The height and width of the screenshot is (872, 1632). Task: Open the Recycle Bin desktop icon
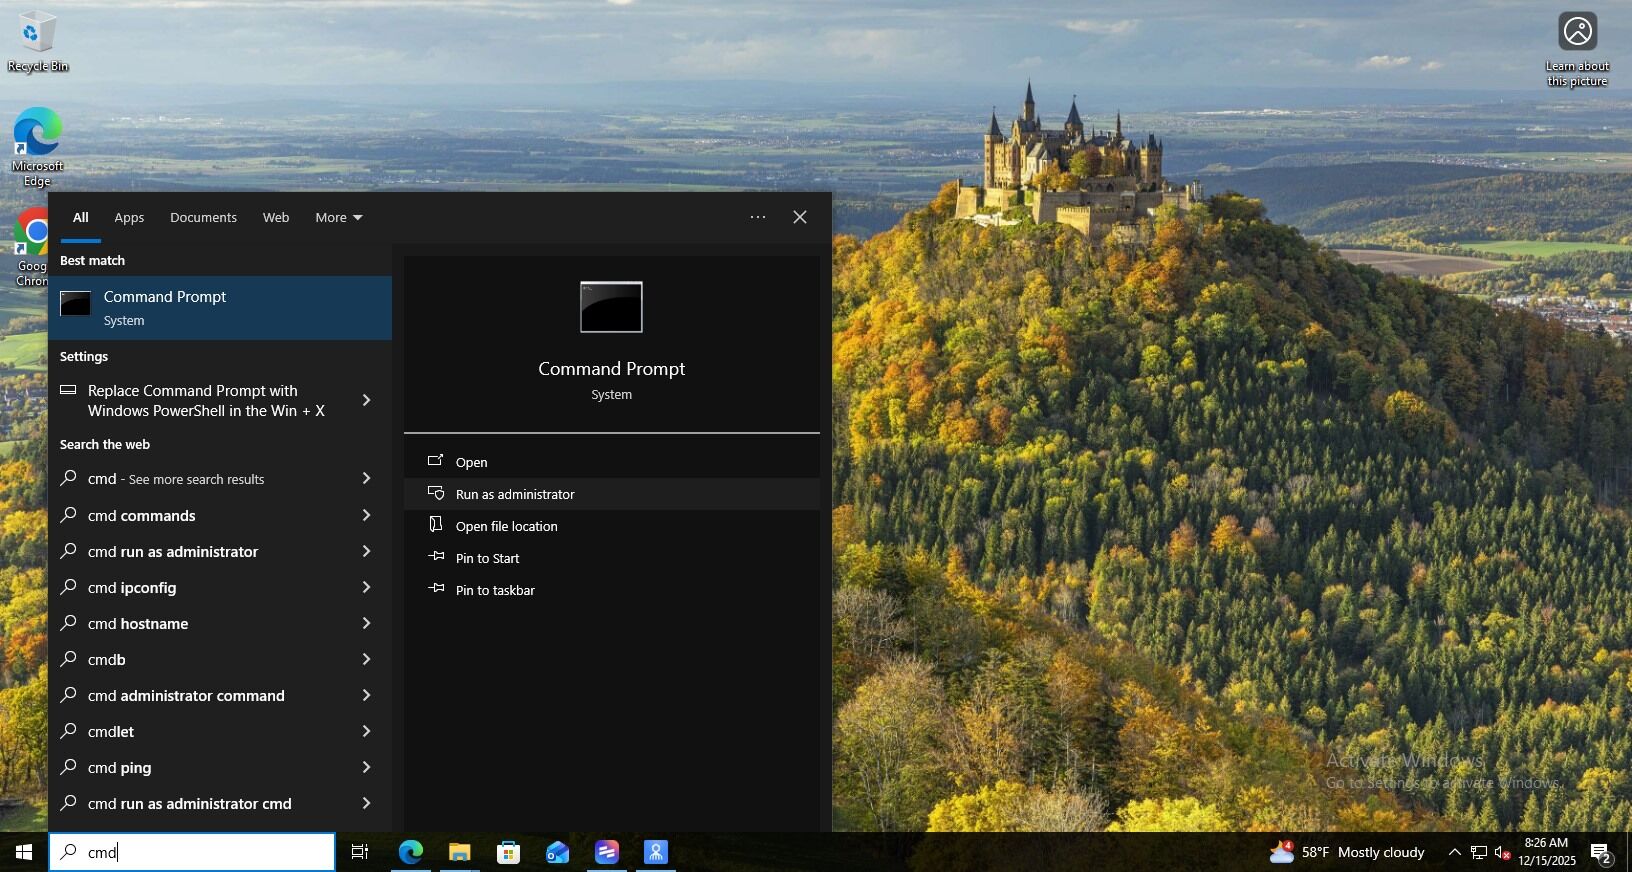click(x=37, y=42)
